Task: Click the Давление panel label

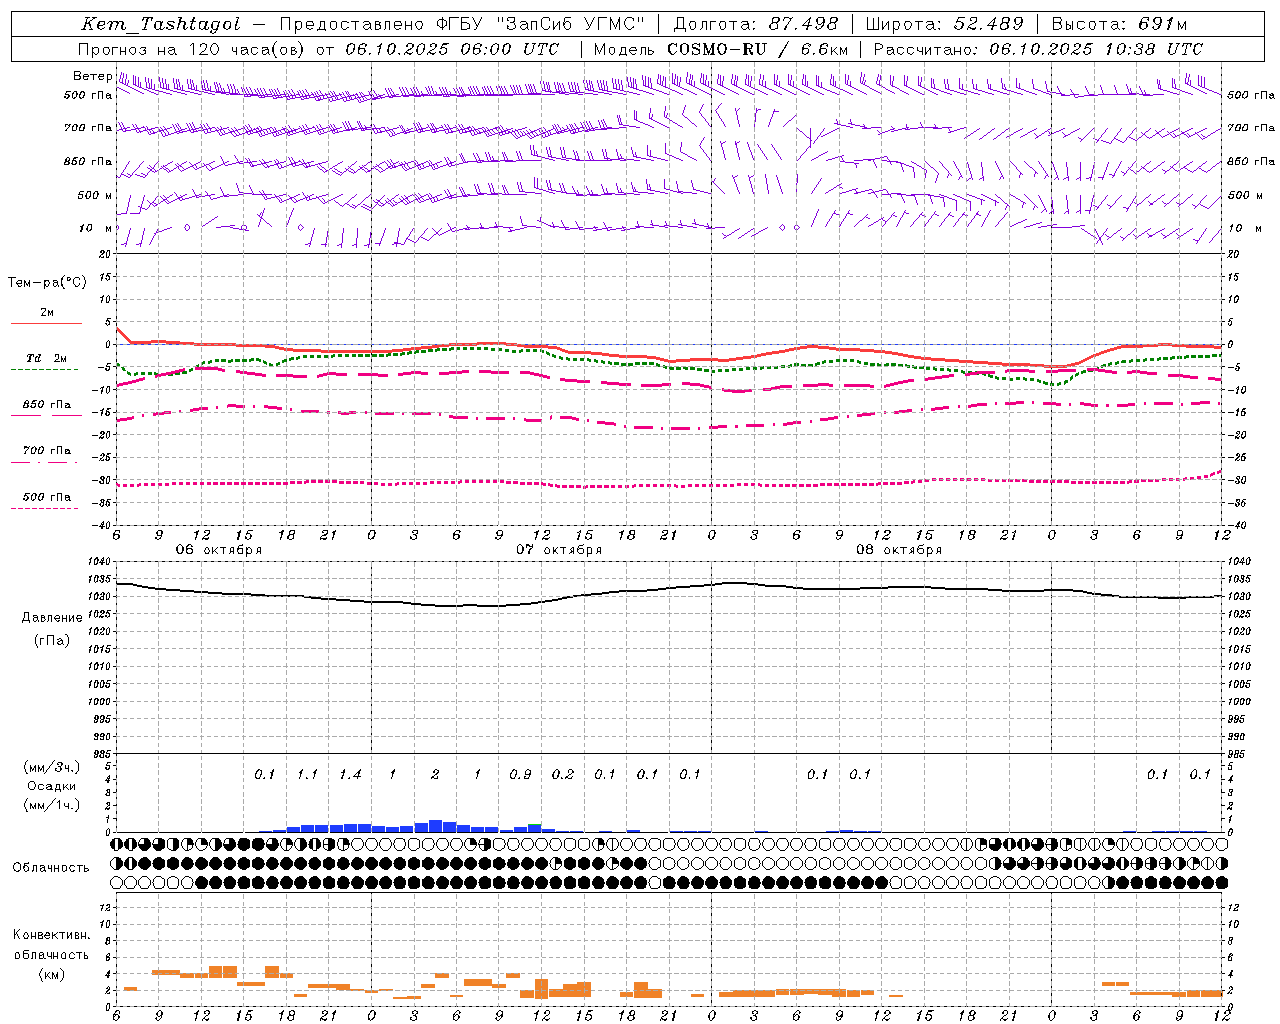Action: pos(52,618)
